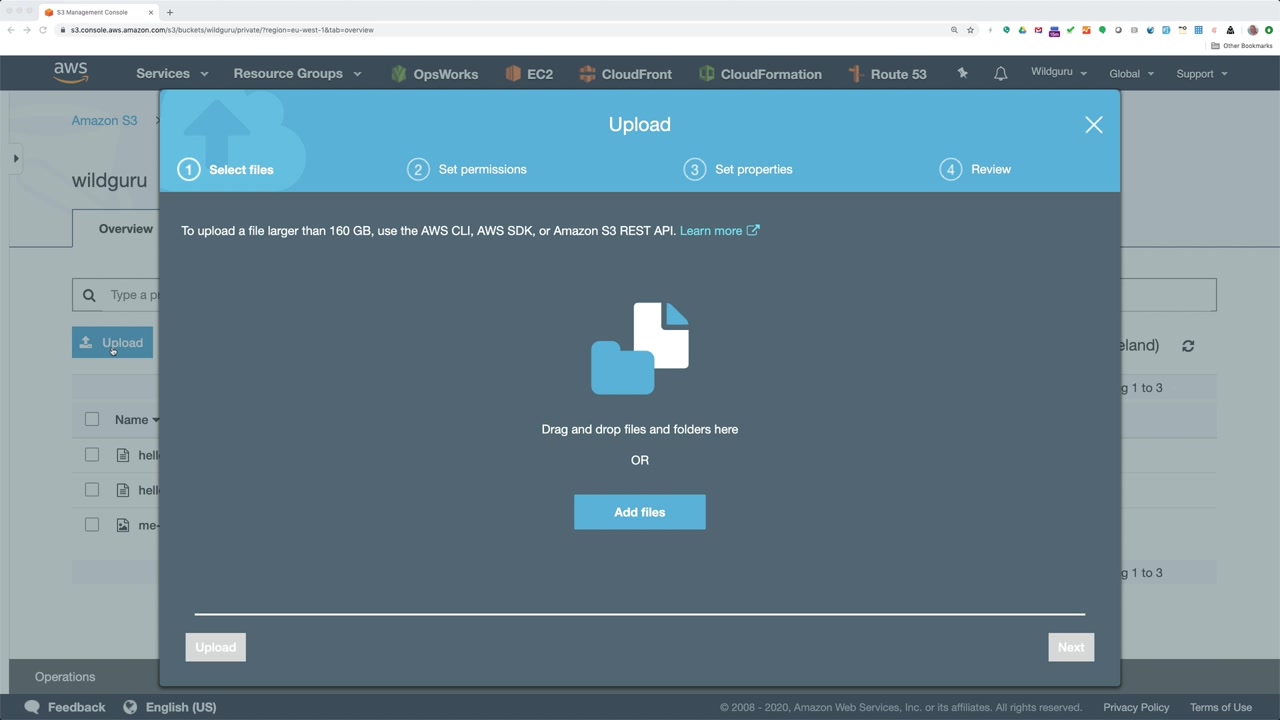This screenshot has width=1280, height=720.
Task: Open the browser profile avatar
Action: click(x=1252, y=30)
